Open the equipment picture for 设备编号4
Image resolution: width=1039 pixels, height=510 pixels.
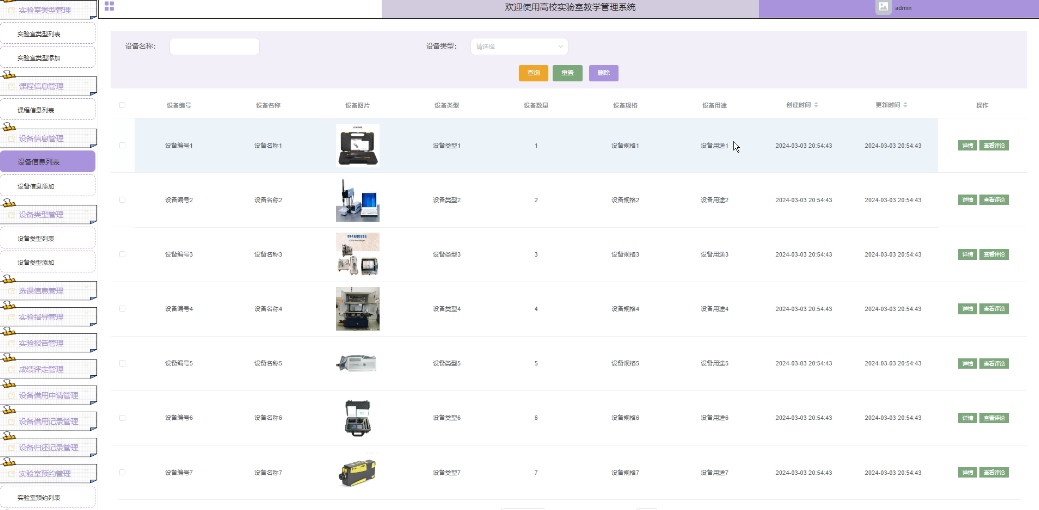pyautogui.click(x=358, y=309)
